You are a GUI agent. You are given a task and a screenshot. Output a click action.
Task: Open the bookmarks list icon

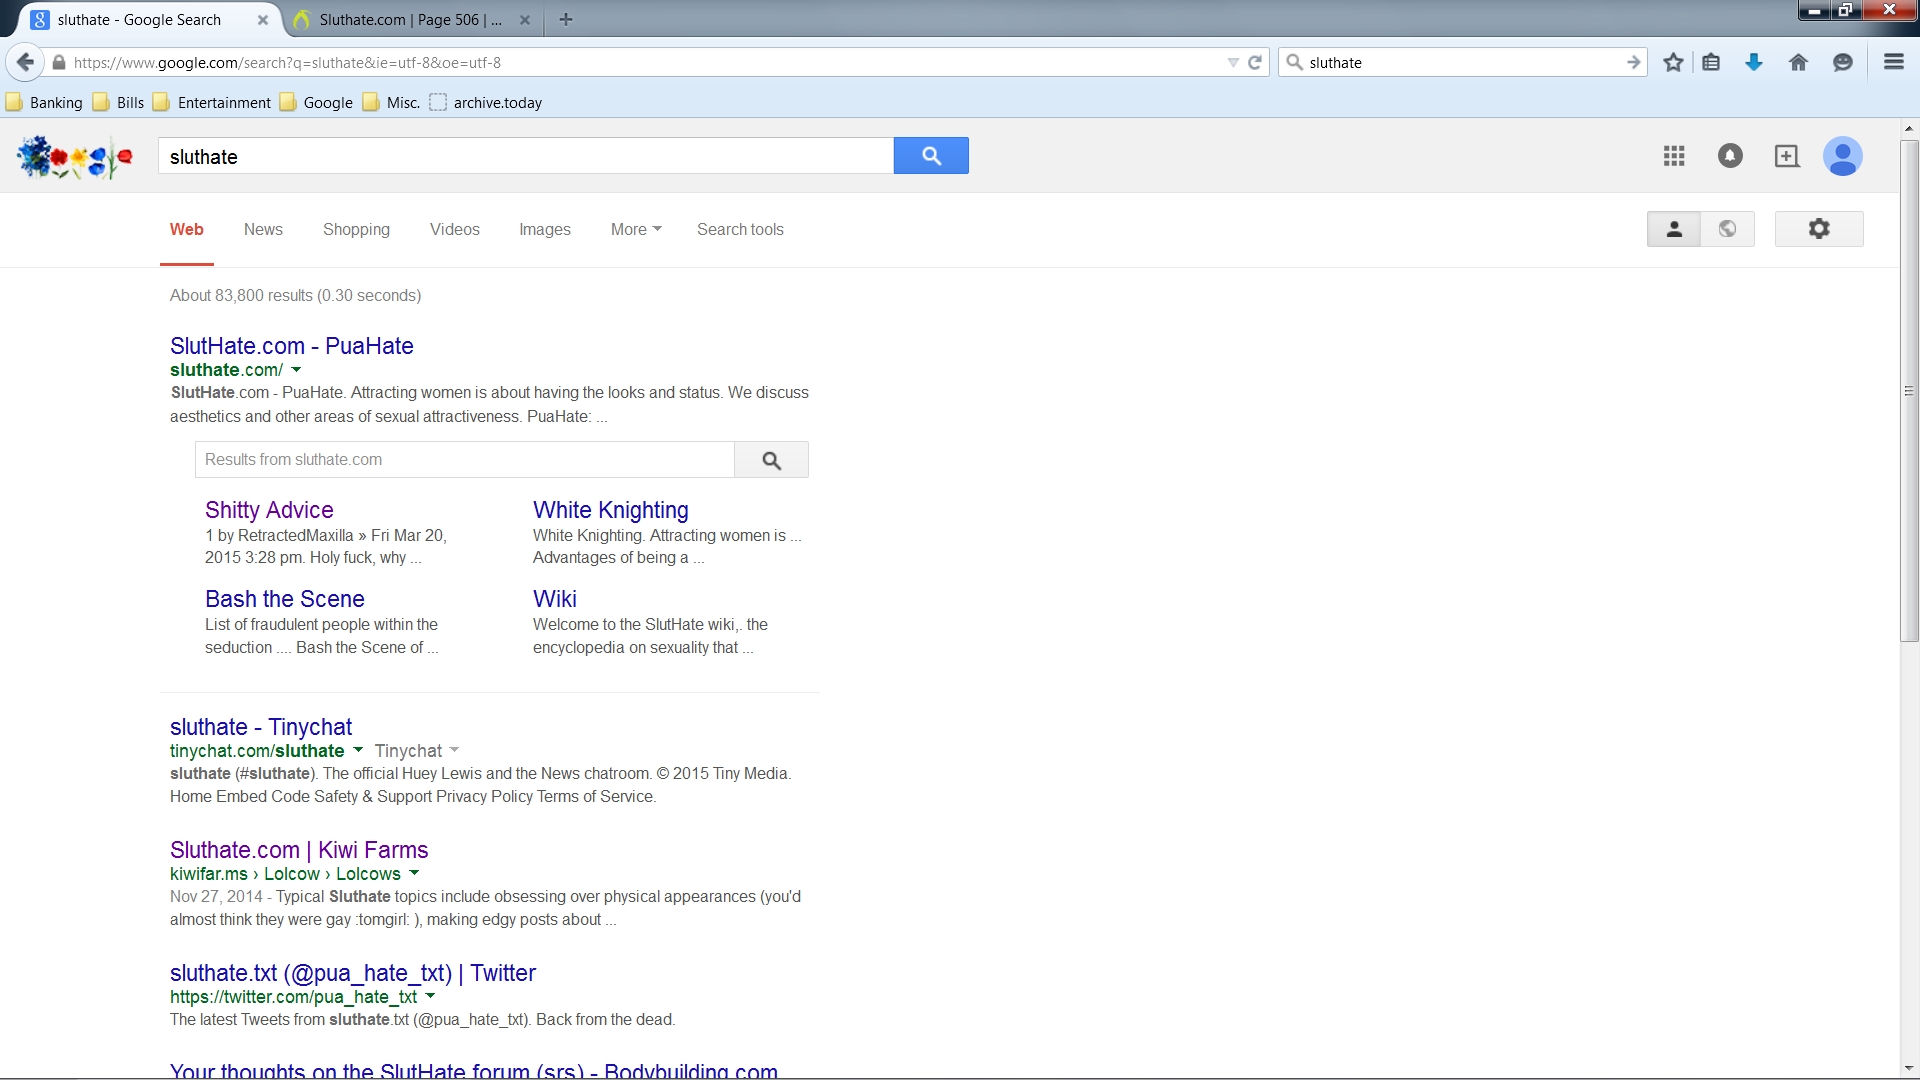[1711, 62]
